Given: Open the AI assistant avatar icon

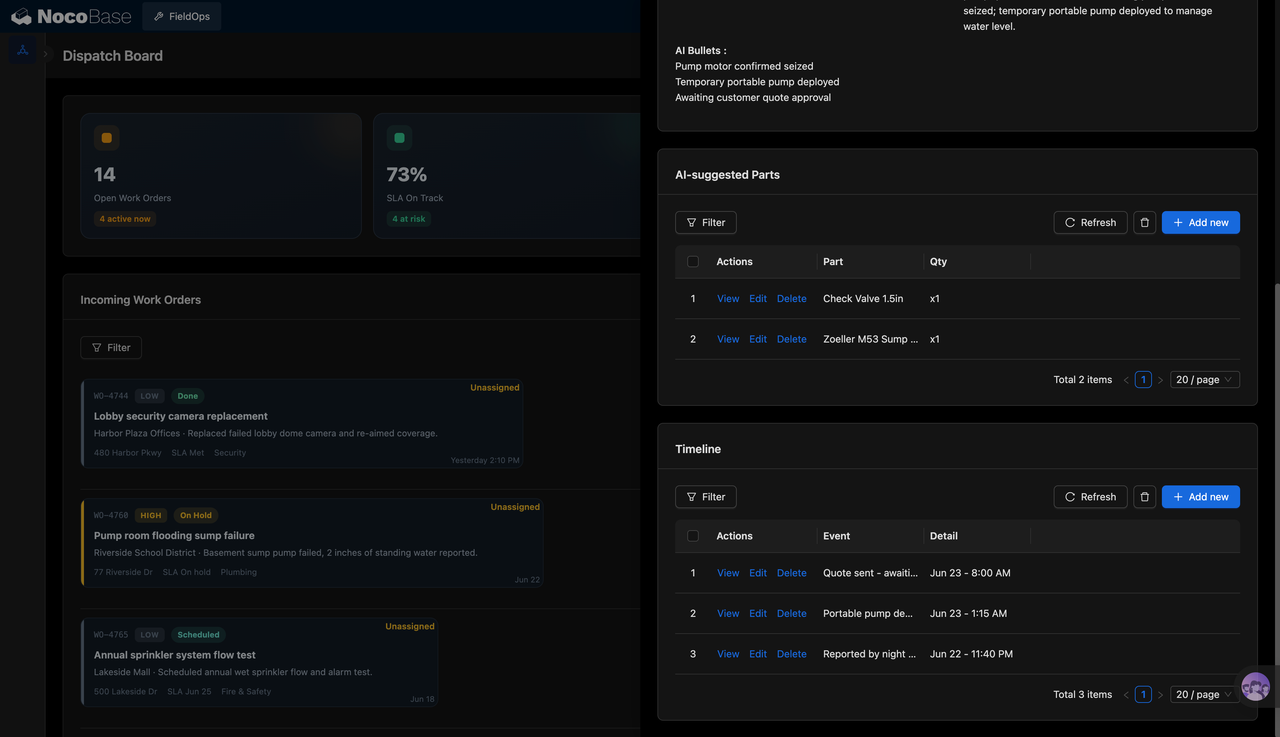Looking at the screenshot, I should point(1255,687).
